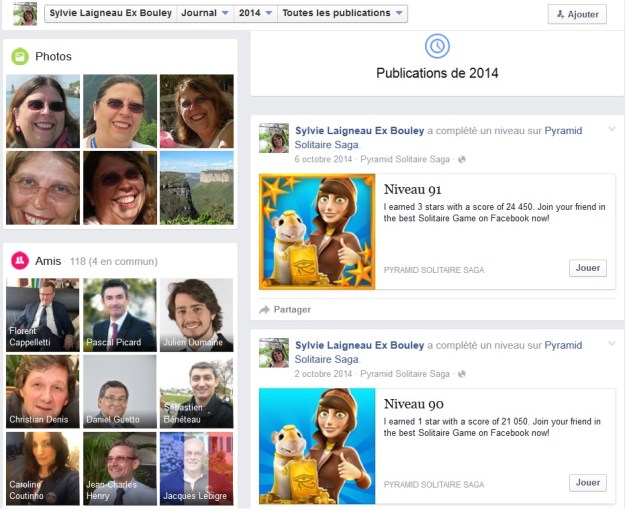
Task: Open friend Florent Cappelletti's profile
Action: click(43, 315)
